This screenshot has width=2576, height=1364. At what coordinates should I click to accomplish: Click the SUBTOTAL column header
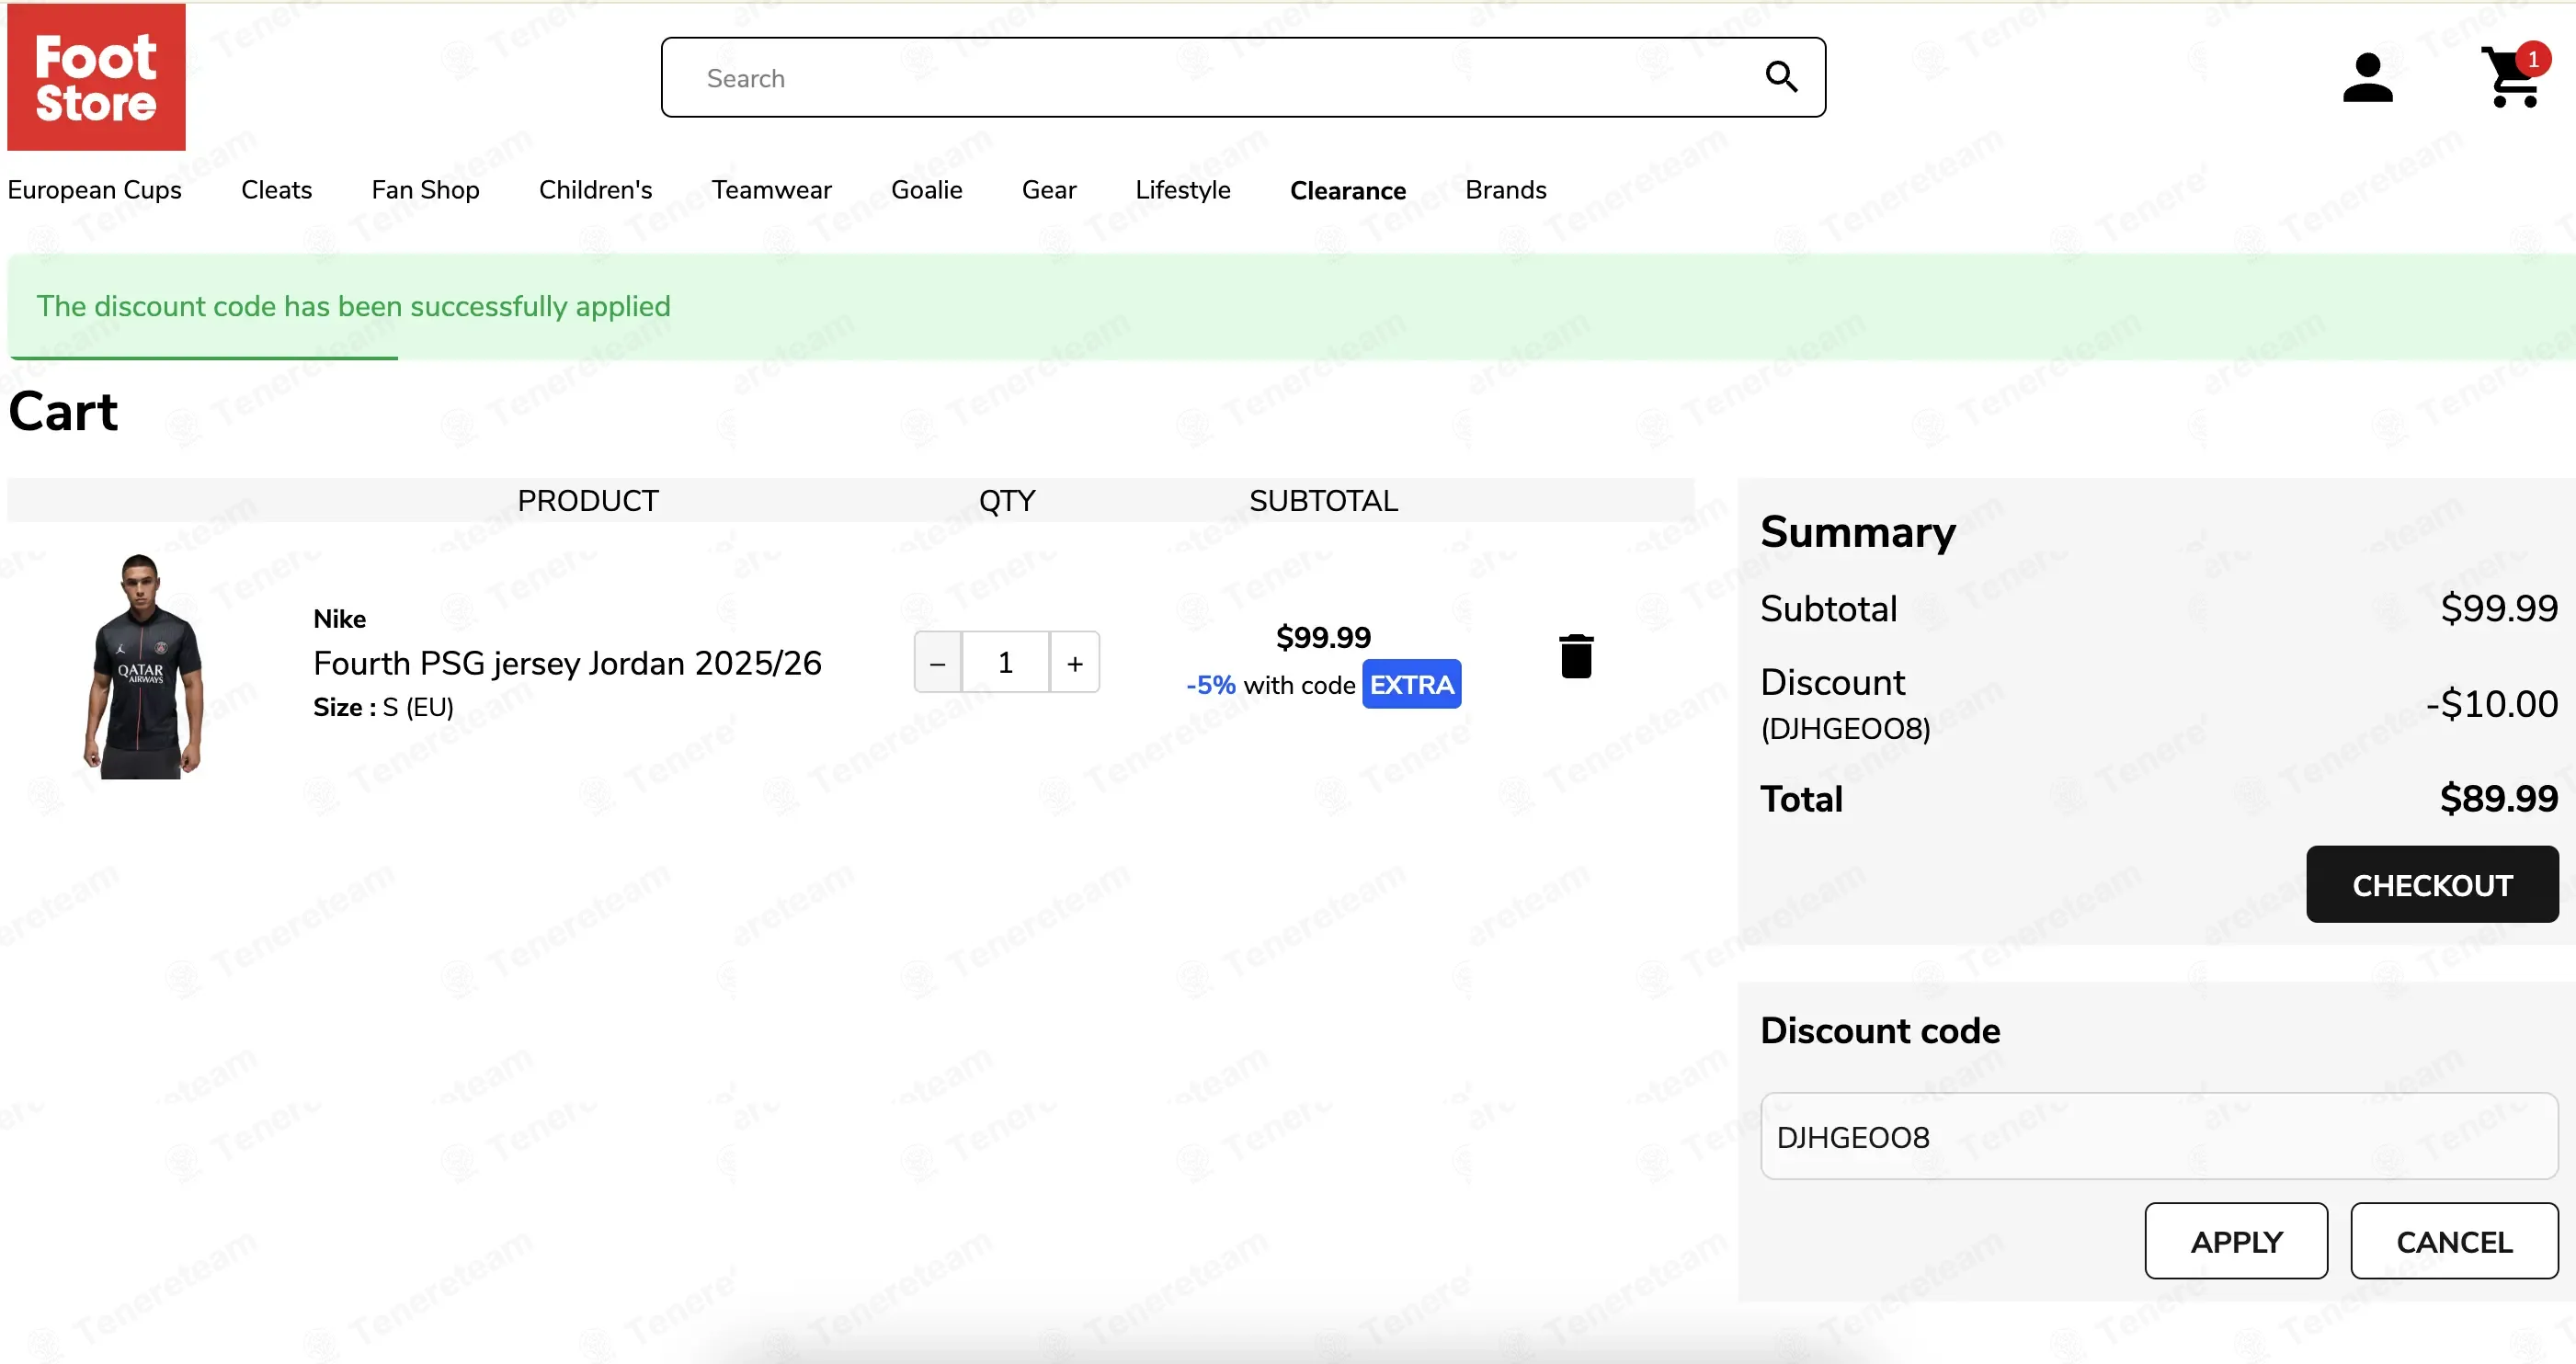[x=1324, y=500]
